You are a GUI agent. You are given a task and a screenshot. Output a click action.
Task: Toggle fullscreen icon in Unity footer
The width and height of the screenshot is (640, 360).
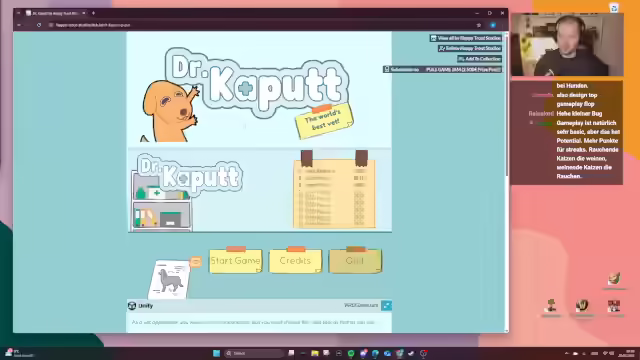pos(386,305)
